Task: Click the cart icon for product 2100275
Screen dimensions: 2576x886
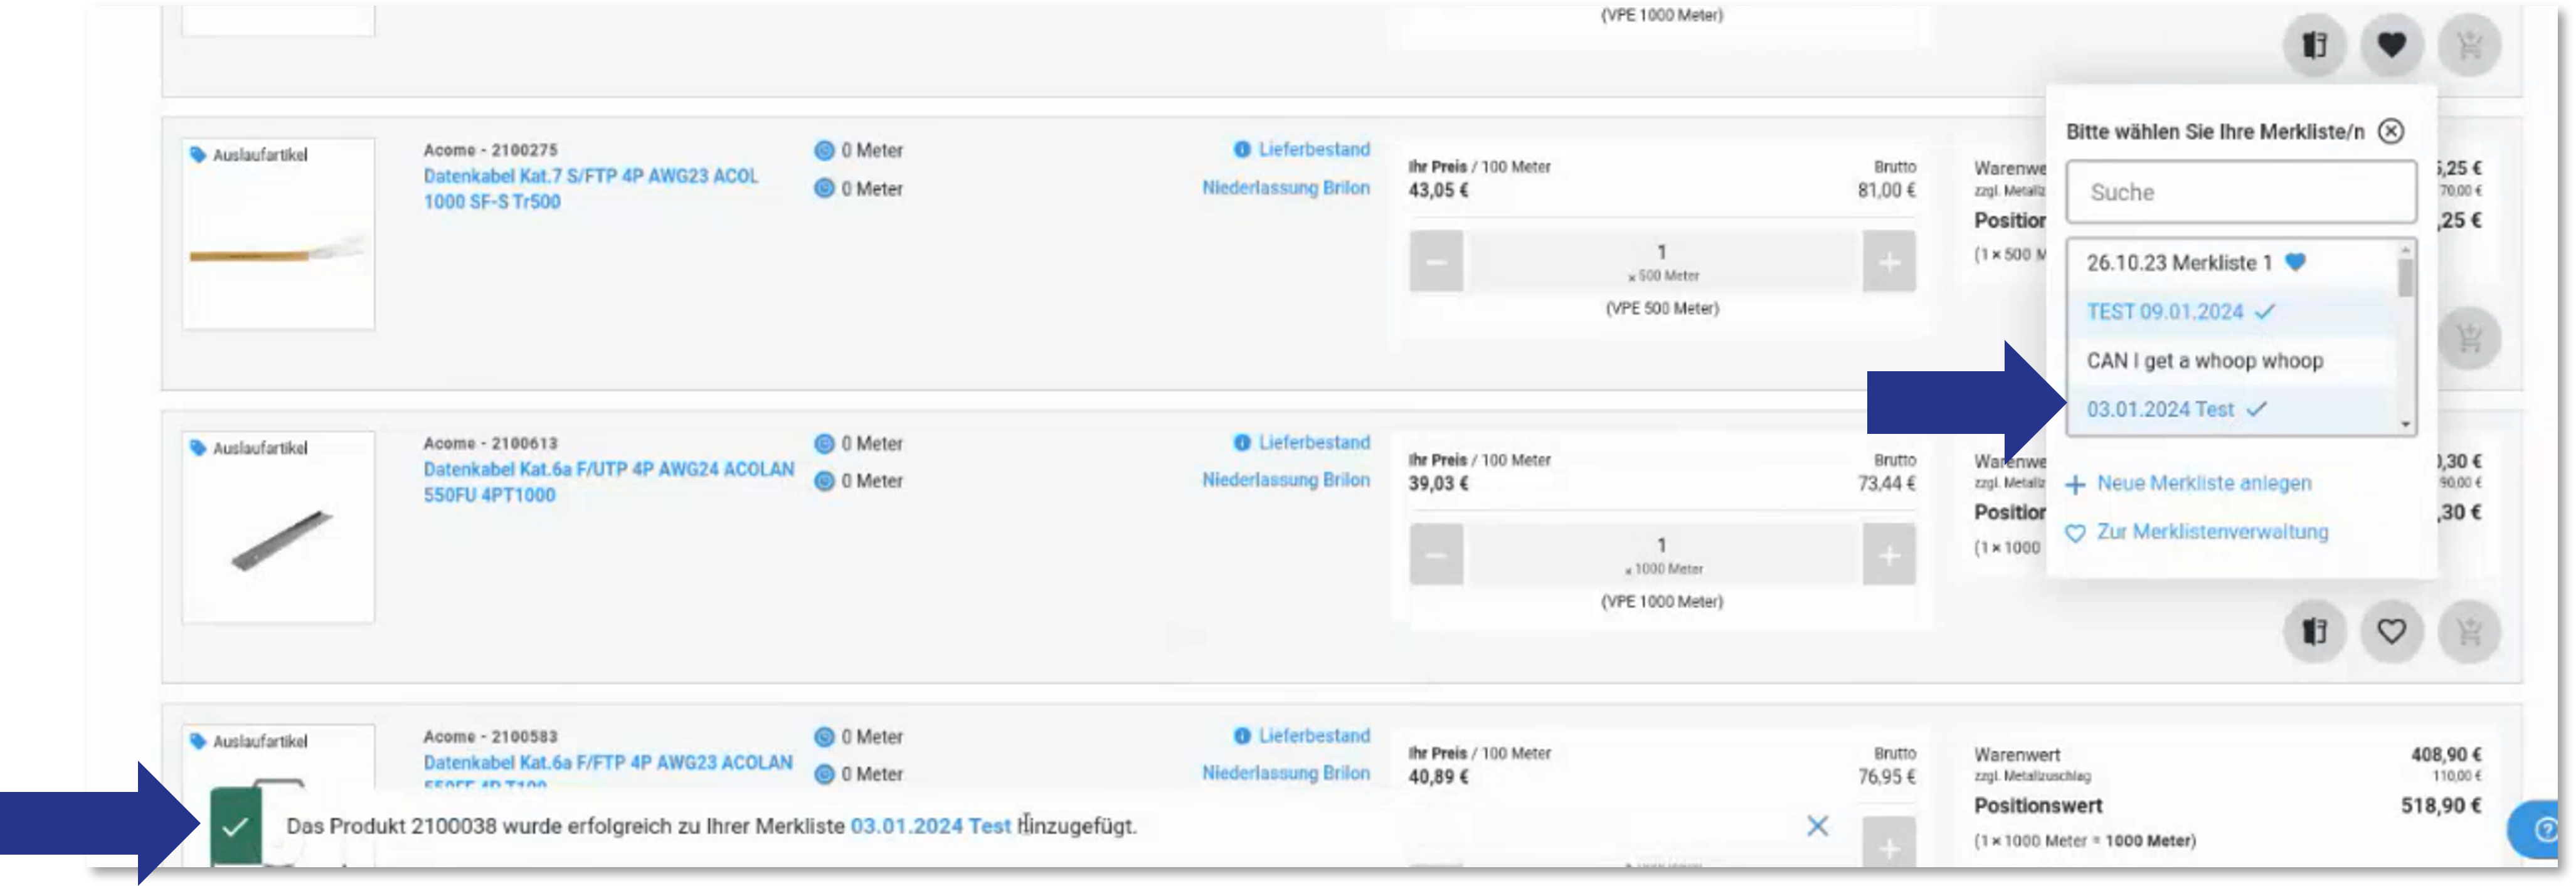Action: click(x=2469, y=338)
